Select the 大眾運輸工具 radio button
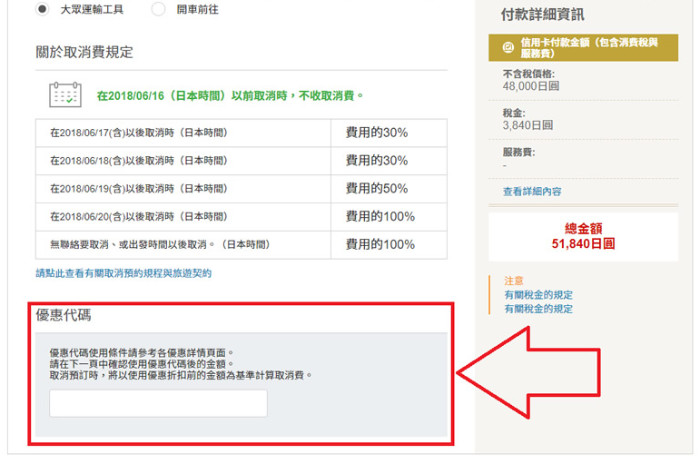 [x=42, y=9]
